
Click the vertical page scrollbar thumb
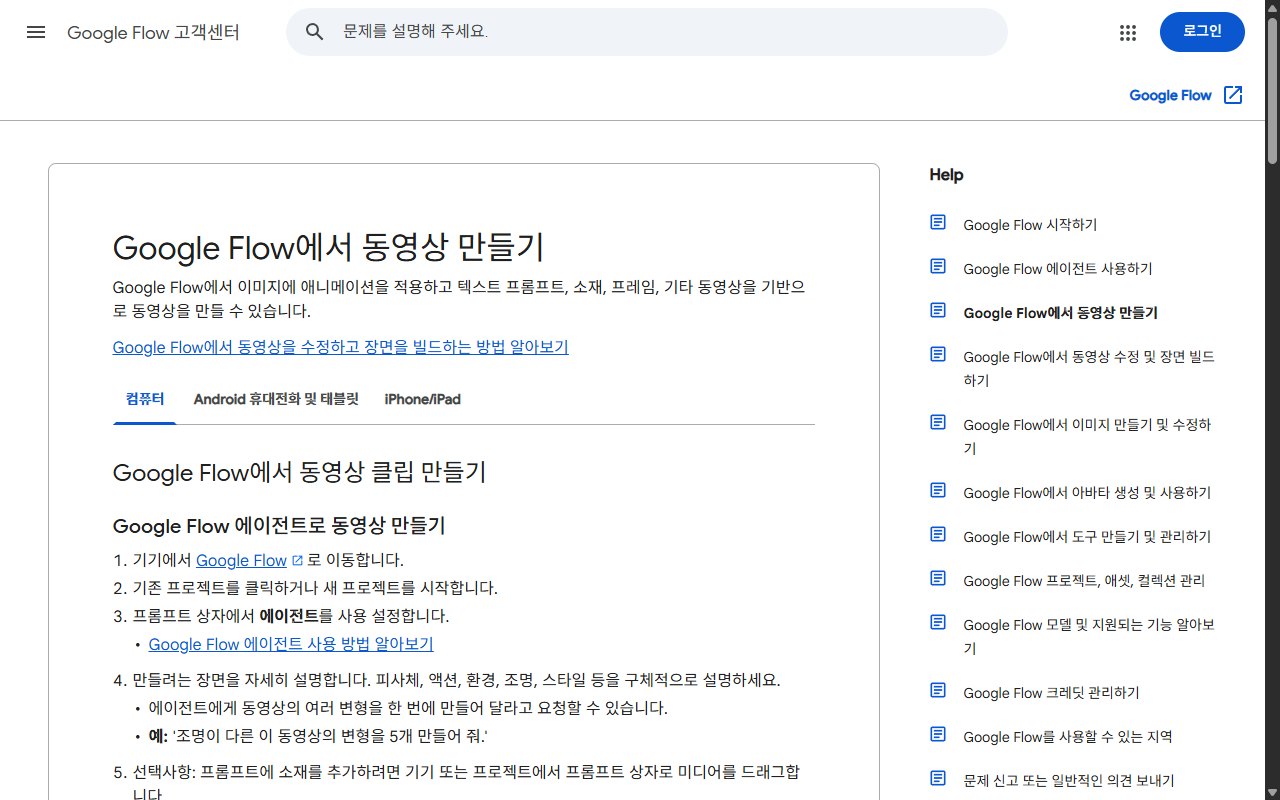pos(1272,90)
